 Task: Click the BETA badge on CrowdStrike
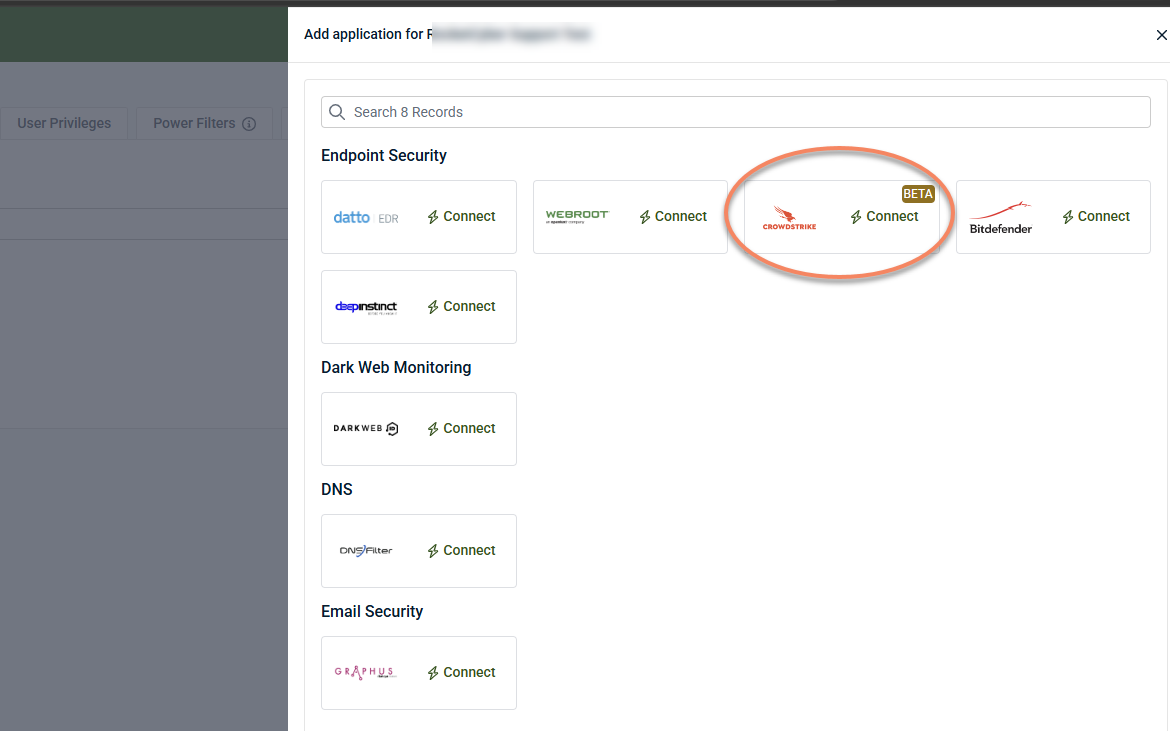point(918,194)
